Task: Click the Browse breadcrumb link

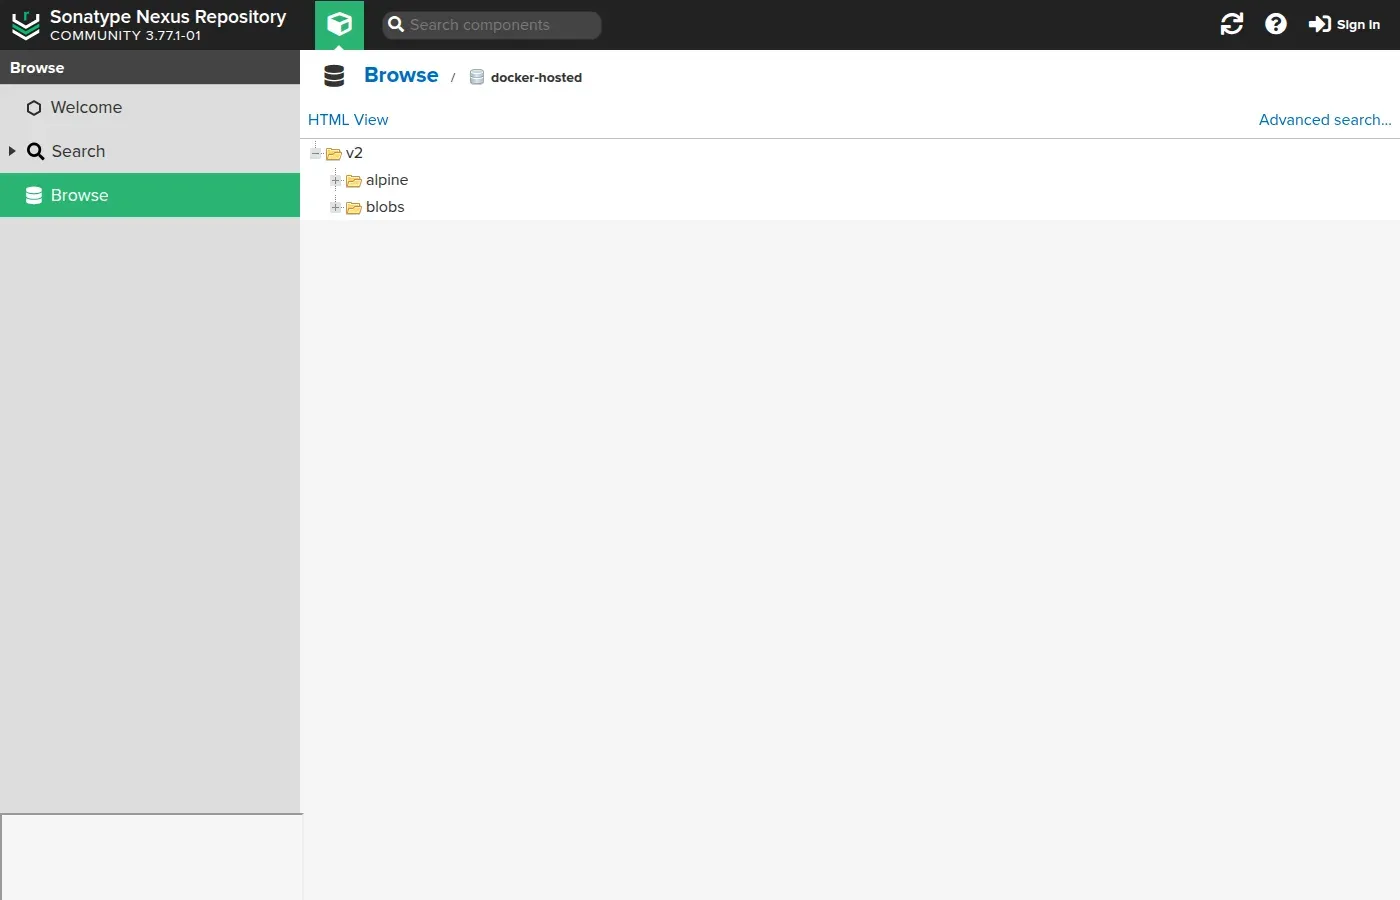Action: pos(401,75)
